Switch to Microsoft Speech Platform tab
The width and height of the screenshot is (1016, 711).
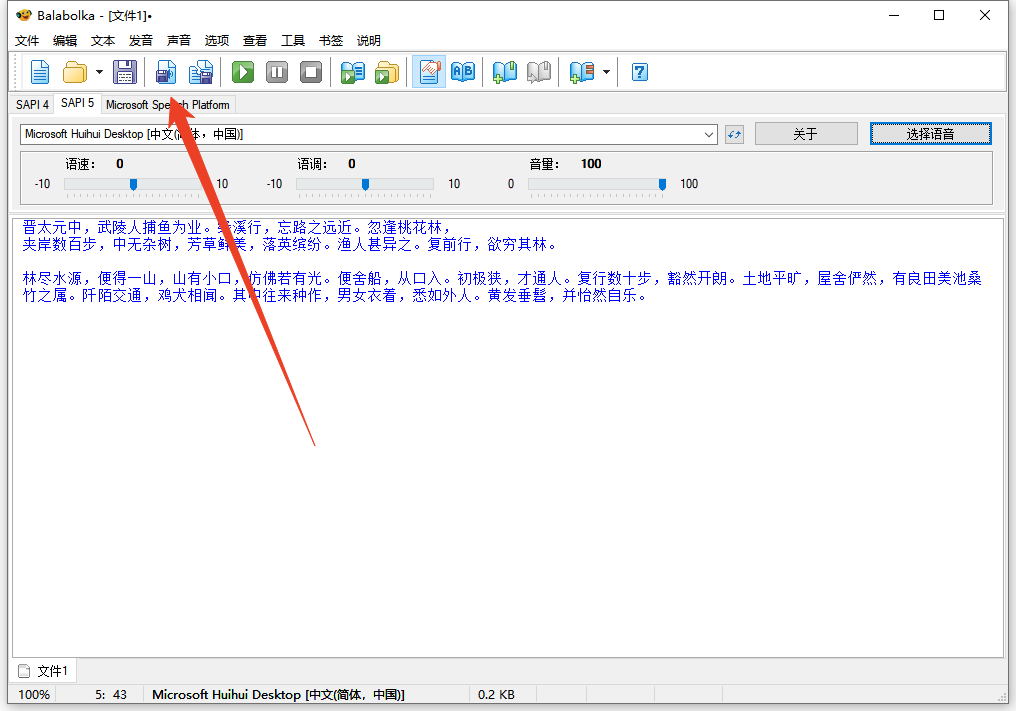point(167,104)
